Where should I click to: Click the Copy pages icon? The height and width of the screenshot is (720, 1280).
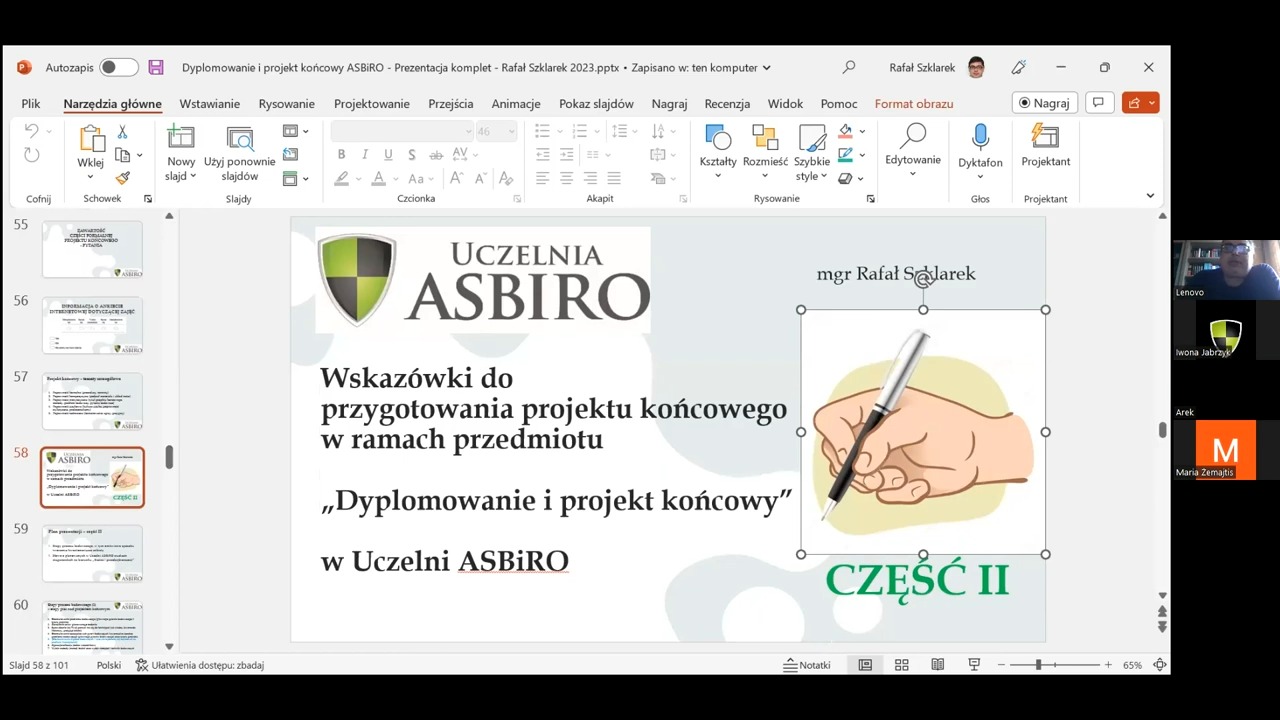122,155
